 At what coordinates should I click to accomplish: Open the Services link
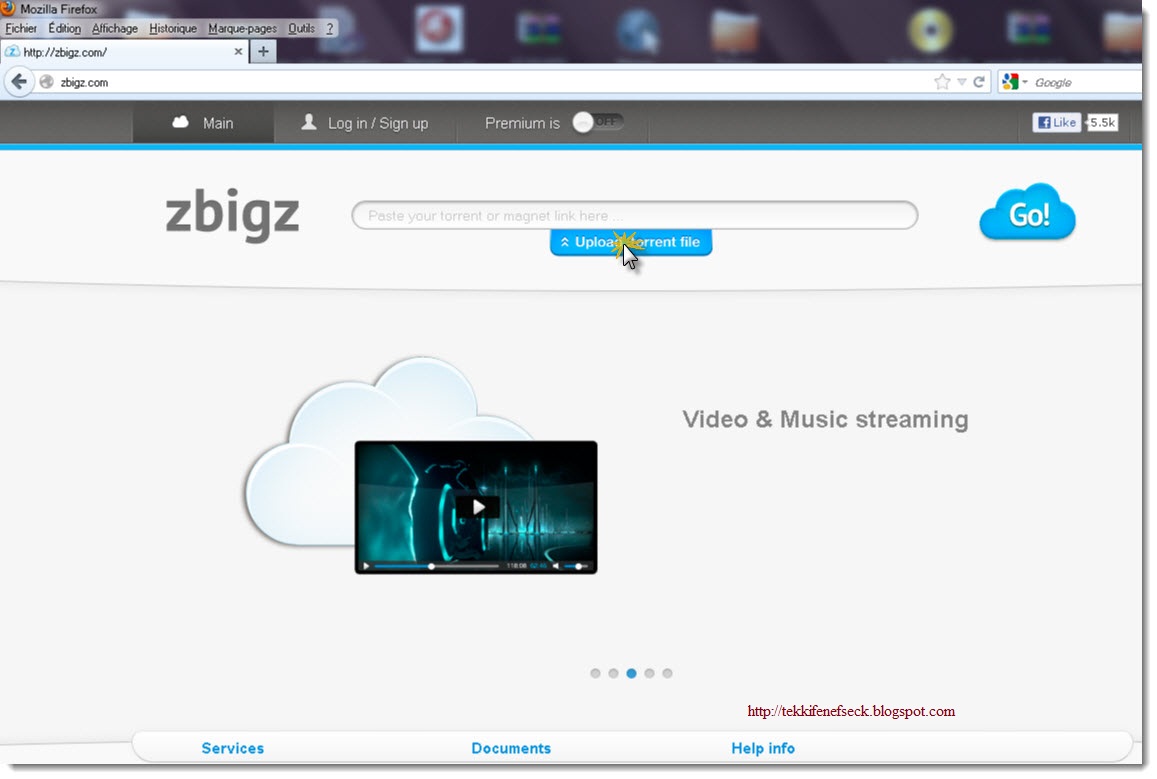(232, 748)
